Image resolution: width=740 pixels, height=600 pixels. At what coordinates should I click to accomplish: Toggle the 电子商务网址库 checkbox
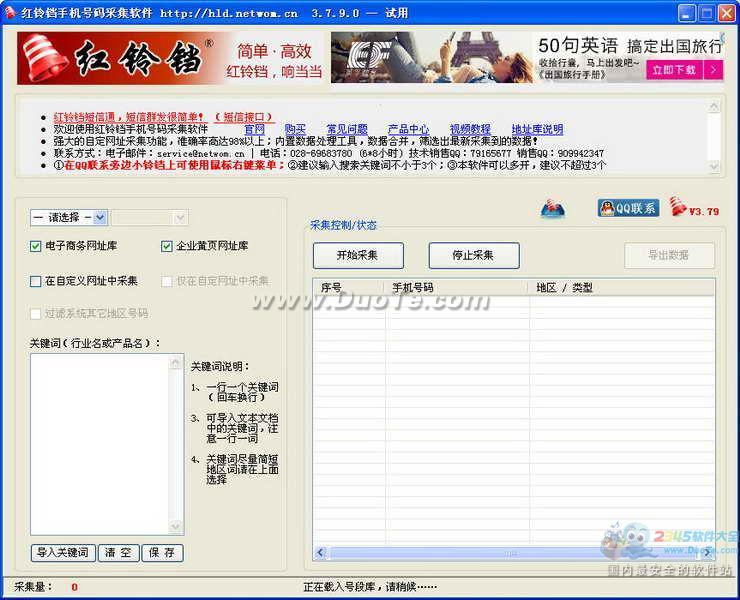pyautogui.click(x=36, y=246)
